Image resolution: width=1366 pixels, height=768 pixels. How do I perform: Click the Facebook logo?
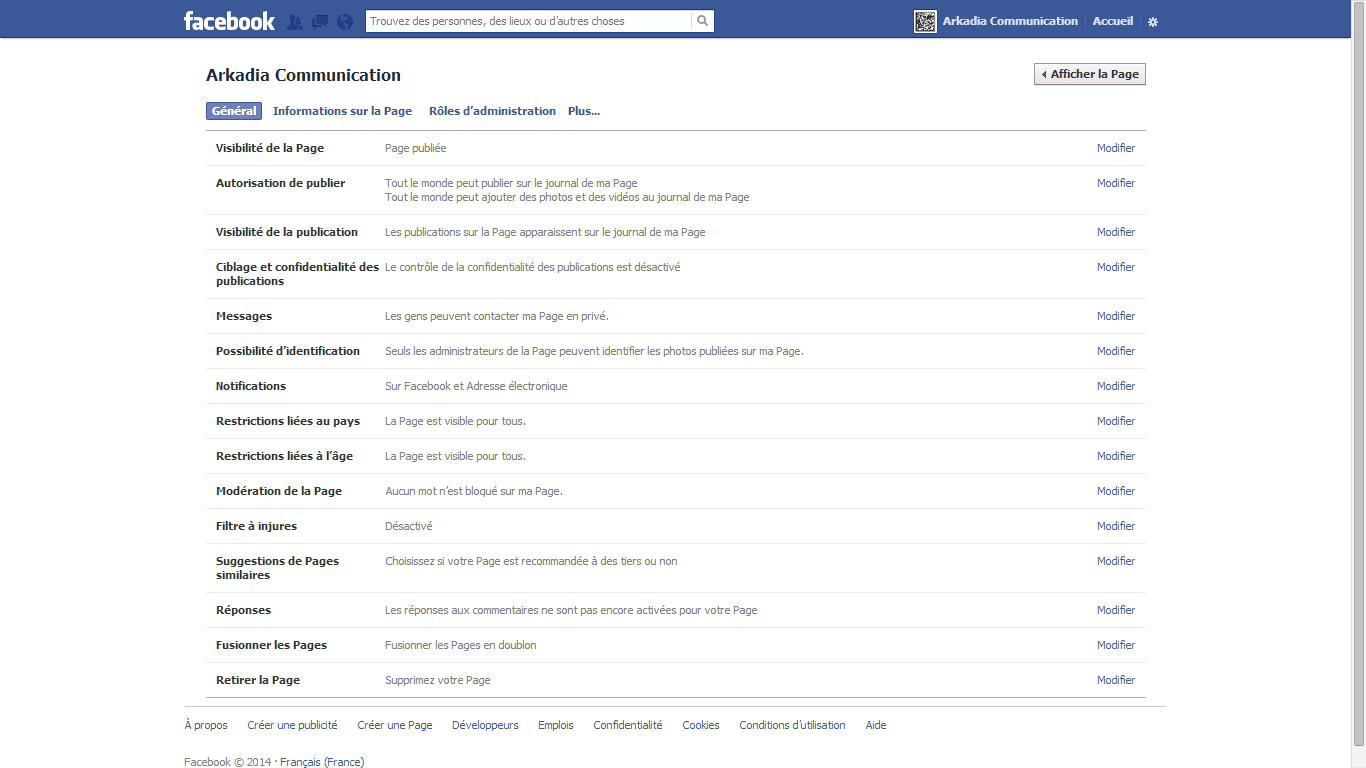click(229, 21)
